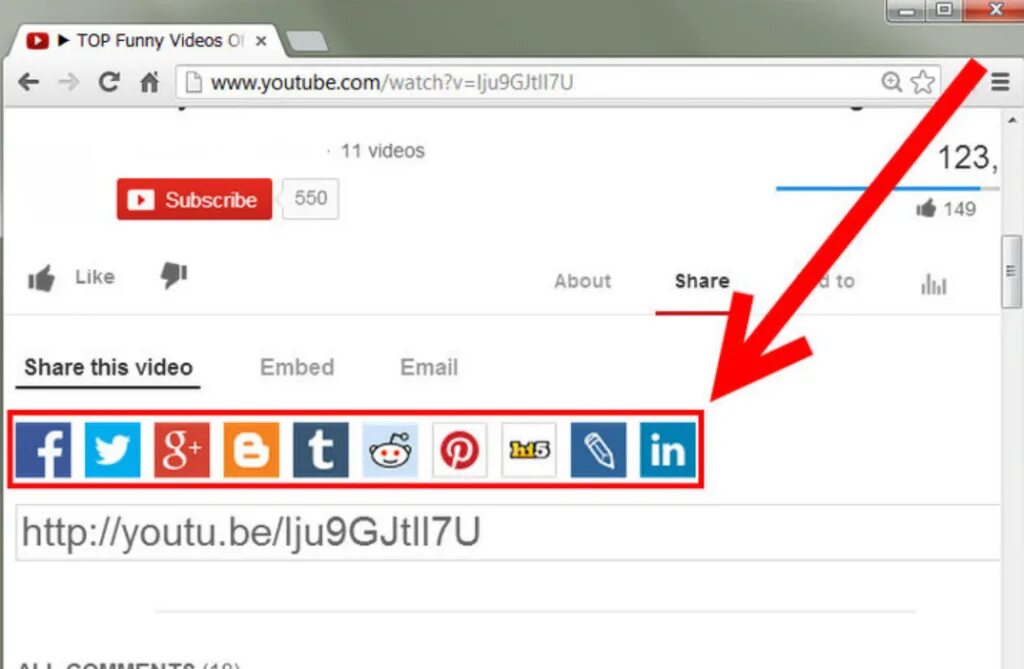
Task: Post to Tumblr icon
Action: coord(321,449)
